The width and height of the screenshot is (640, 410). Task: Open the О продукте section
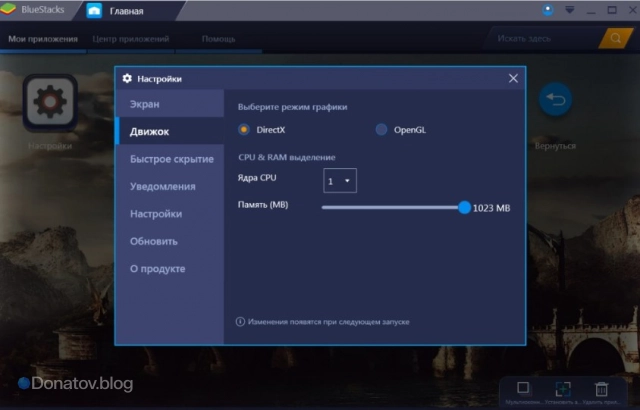pyautogui.click(x=170, y=268)
